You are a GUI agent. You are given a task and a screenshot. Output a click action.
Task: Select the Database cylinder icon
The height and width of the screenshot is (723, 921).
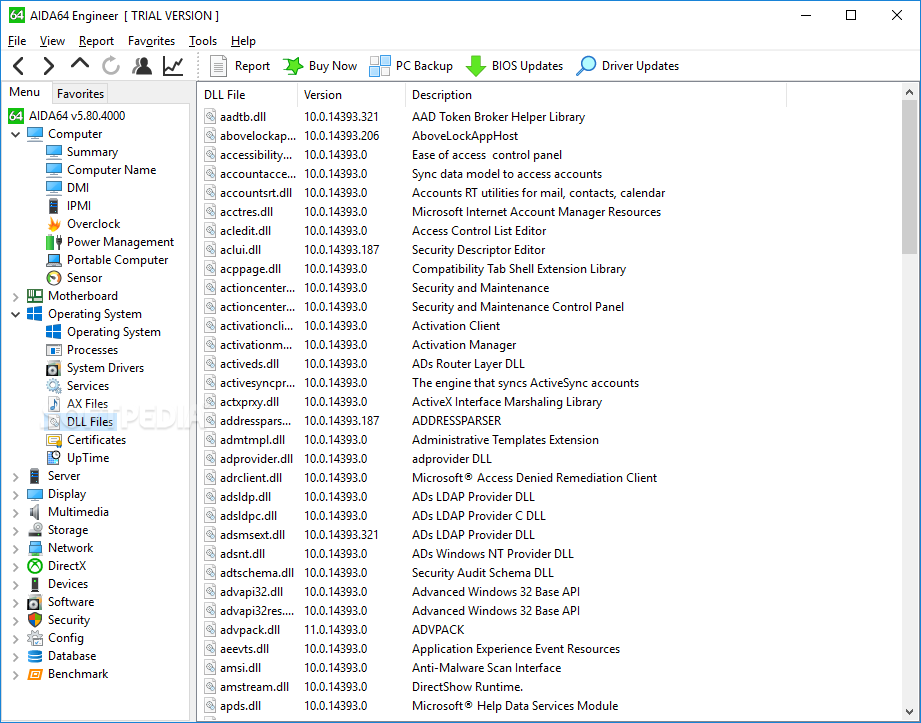pyautogui.click(x=35, y=656)
